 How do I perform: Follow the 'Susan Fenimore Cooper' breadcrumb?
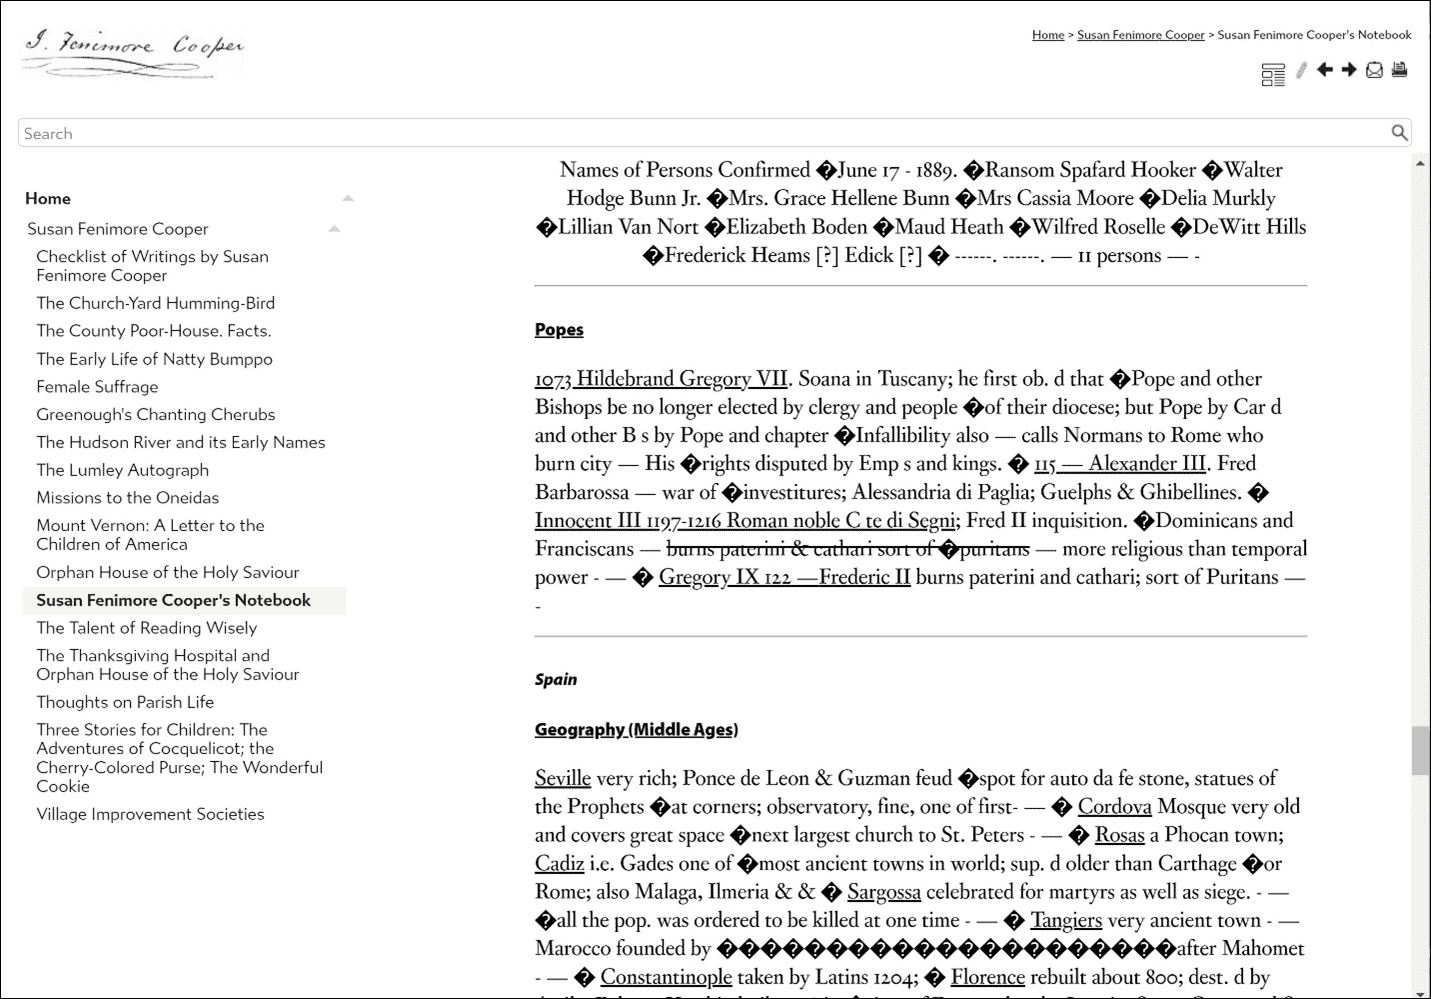pyautogui.click(x=1140, y=34)
